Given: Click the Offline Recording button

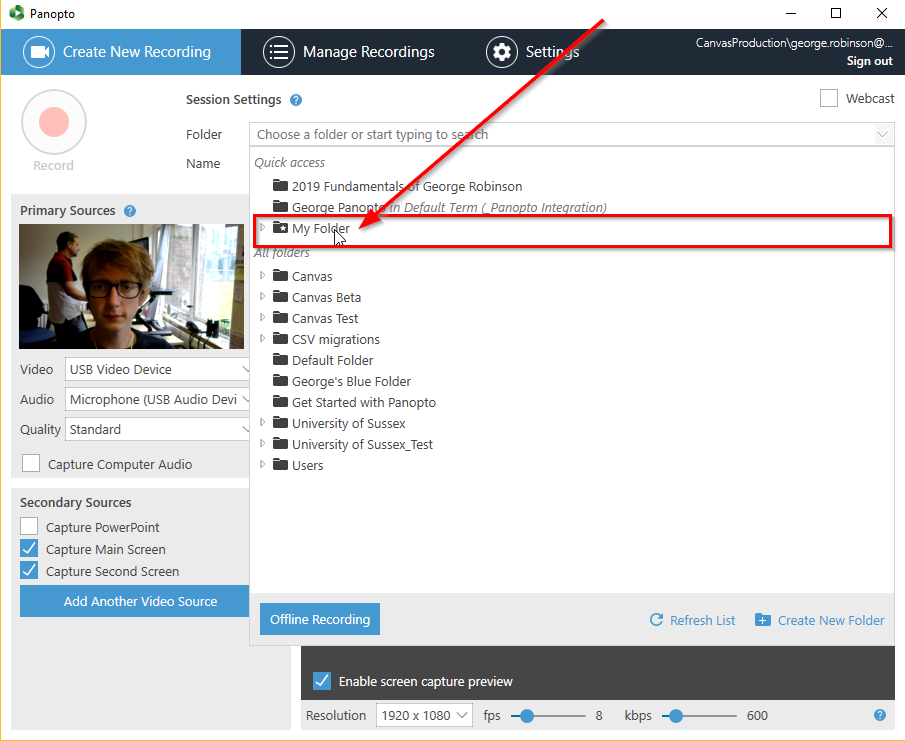Looking at the screenshot, I should pos(320,619).
